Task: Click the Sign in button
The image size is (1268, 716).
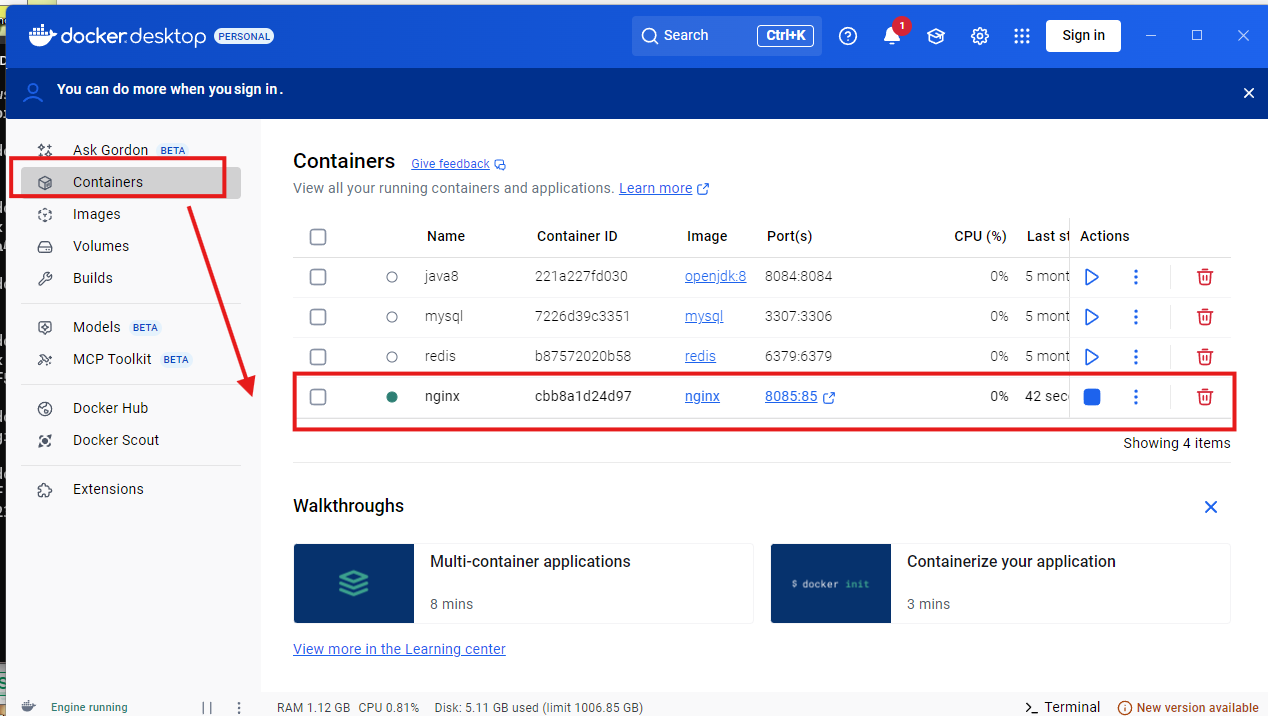Action: (x=1083, y=36)
